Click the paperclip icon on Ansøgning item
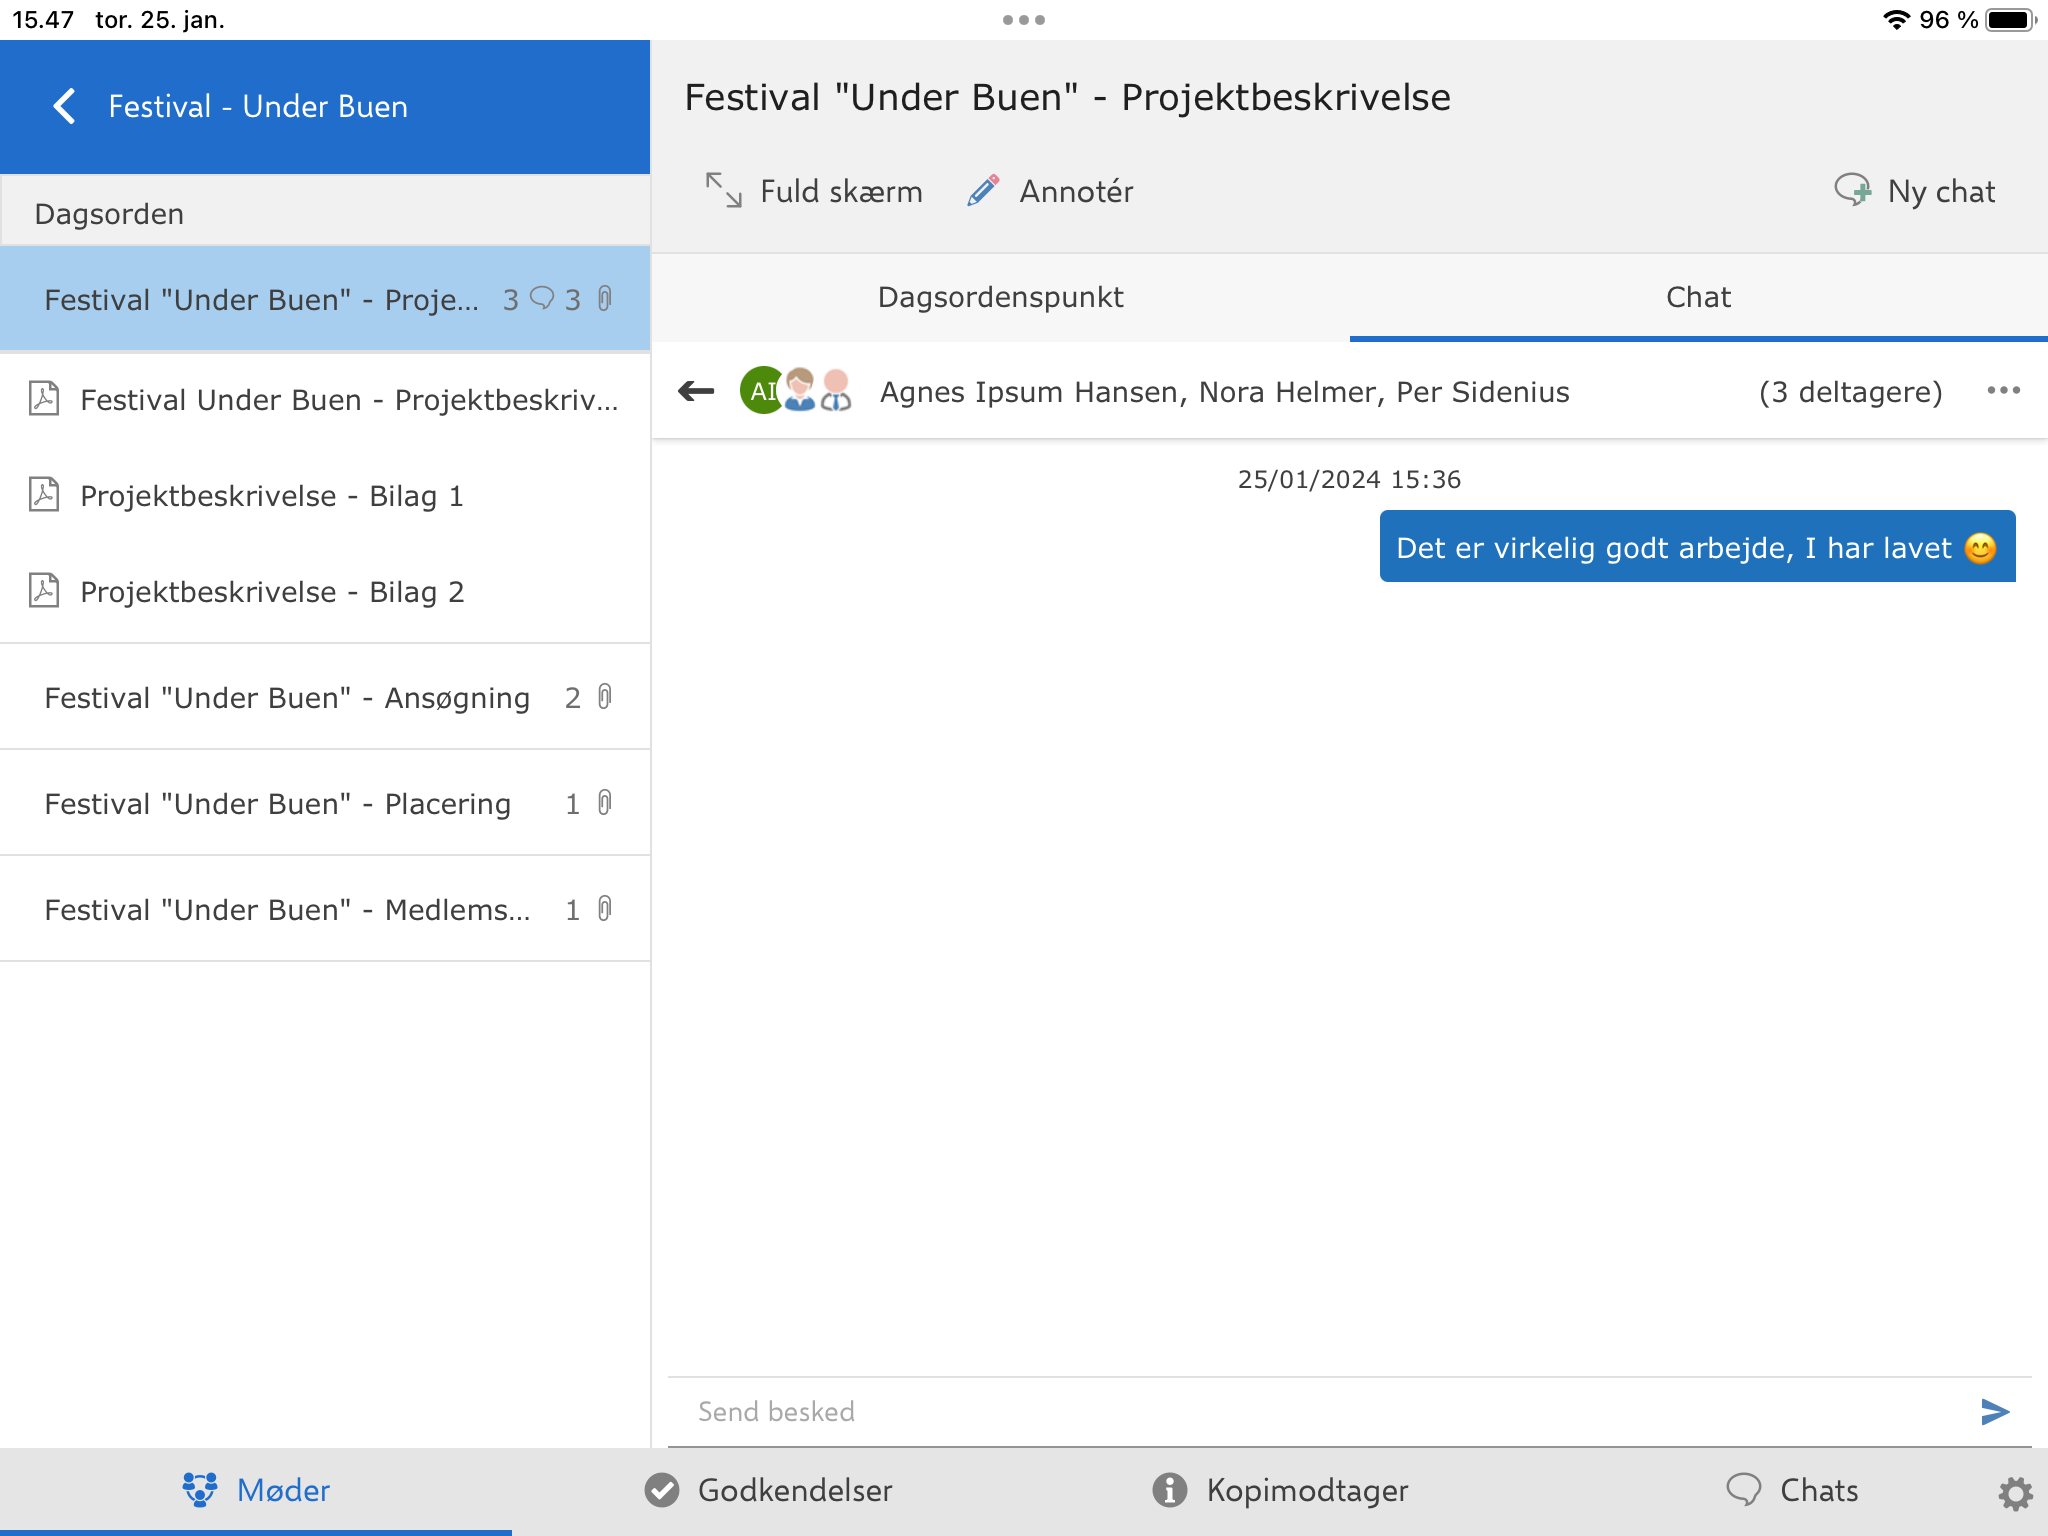This screenshot has width=2048, height=1536. [x=604, y=697]
